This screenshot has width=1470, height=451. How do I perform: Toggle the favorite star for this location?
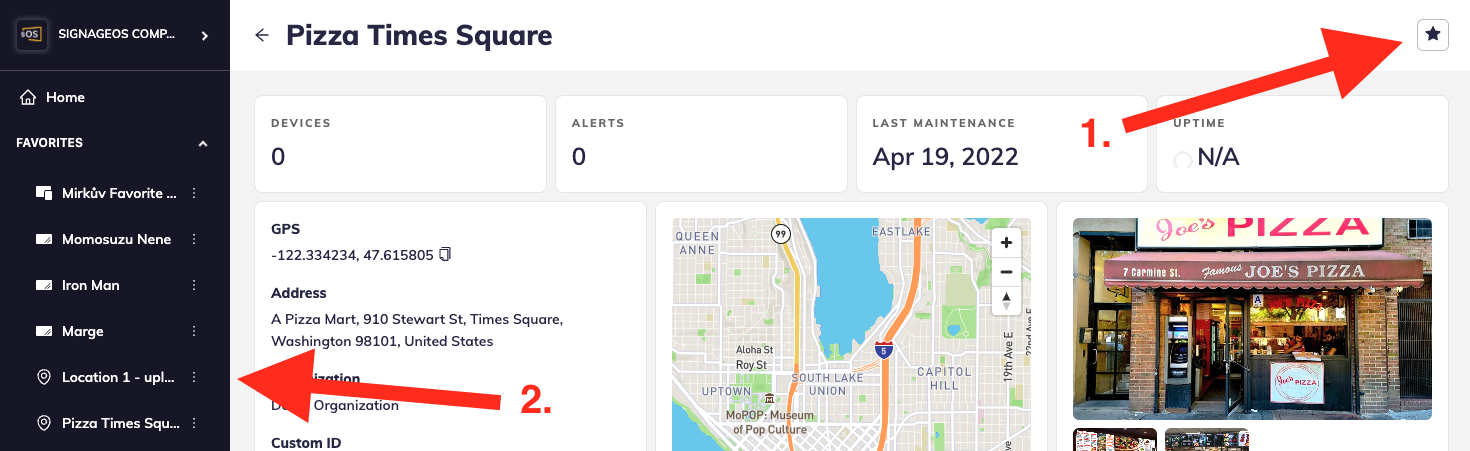coord(1433,35)
